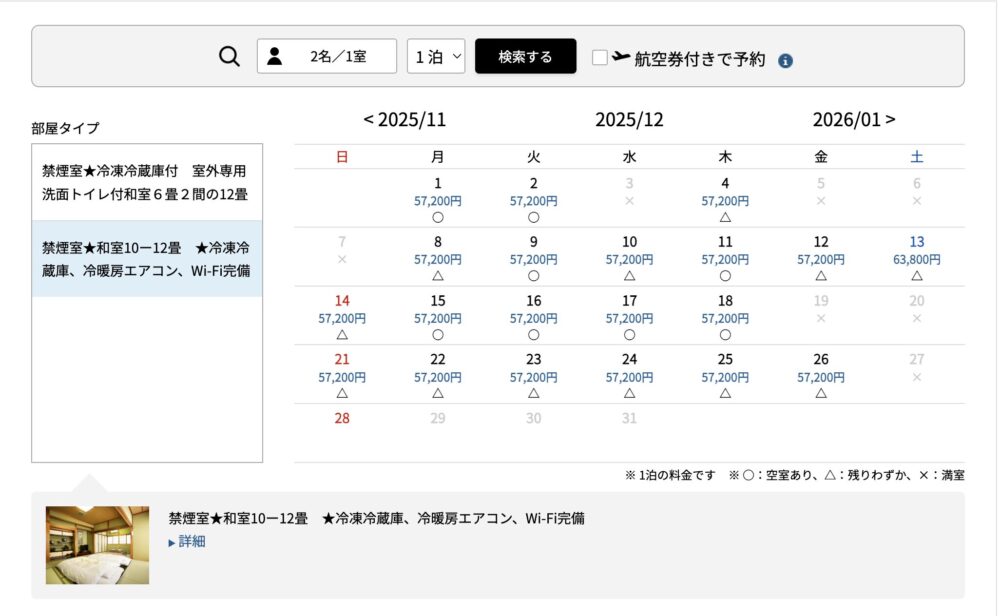Viewport: 1000px width, 616px height.
Task: Select December 13 price 63,800円
Action: (x=917, y=259)
